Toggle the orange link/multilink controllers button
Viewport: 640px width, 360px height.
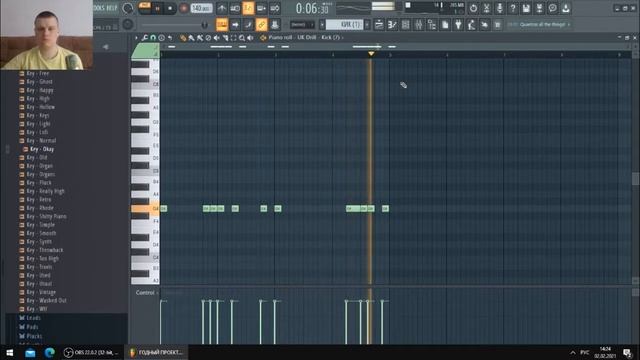click(262, 24)
